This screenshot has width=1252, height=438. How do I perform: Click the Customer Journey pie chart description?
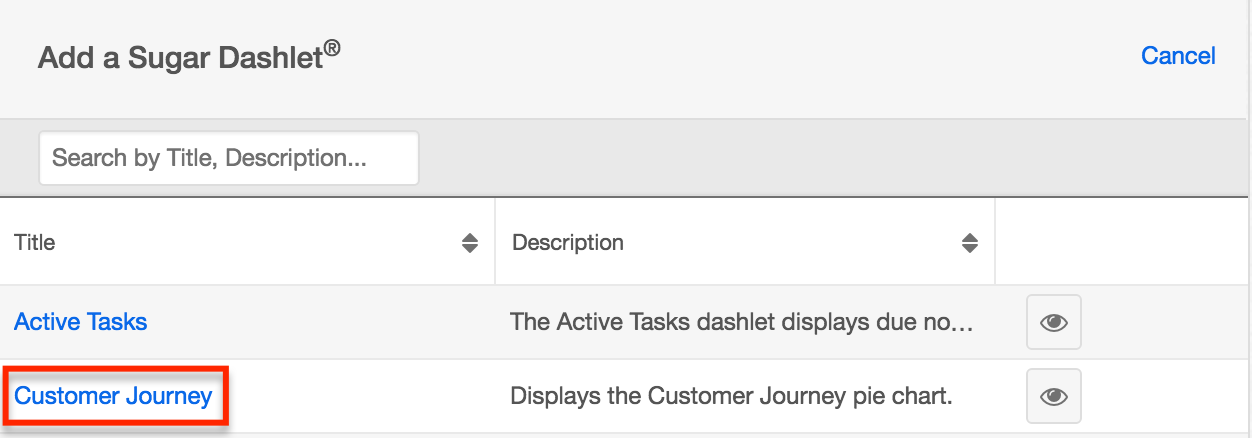tap(730, 396)
